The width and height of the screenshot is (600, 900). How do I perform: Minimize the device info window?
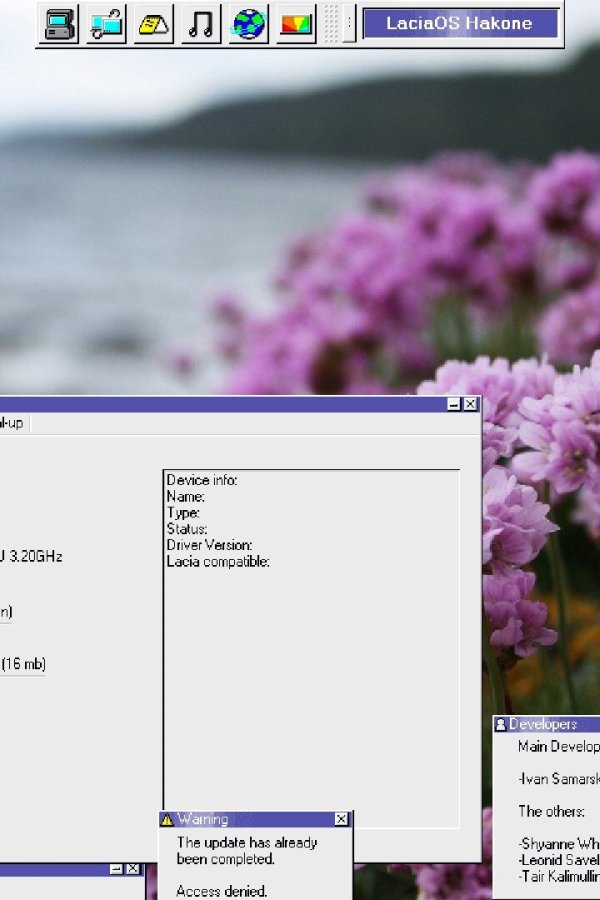(x=454, y=404)
